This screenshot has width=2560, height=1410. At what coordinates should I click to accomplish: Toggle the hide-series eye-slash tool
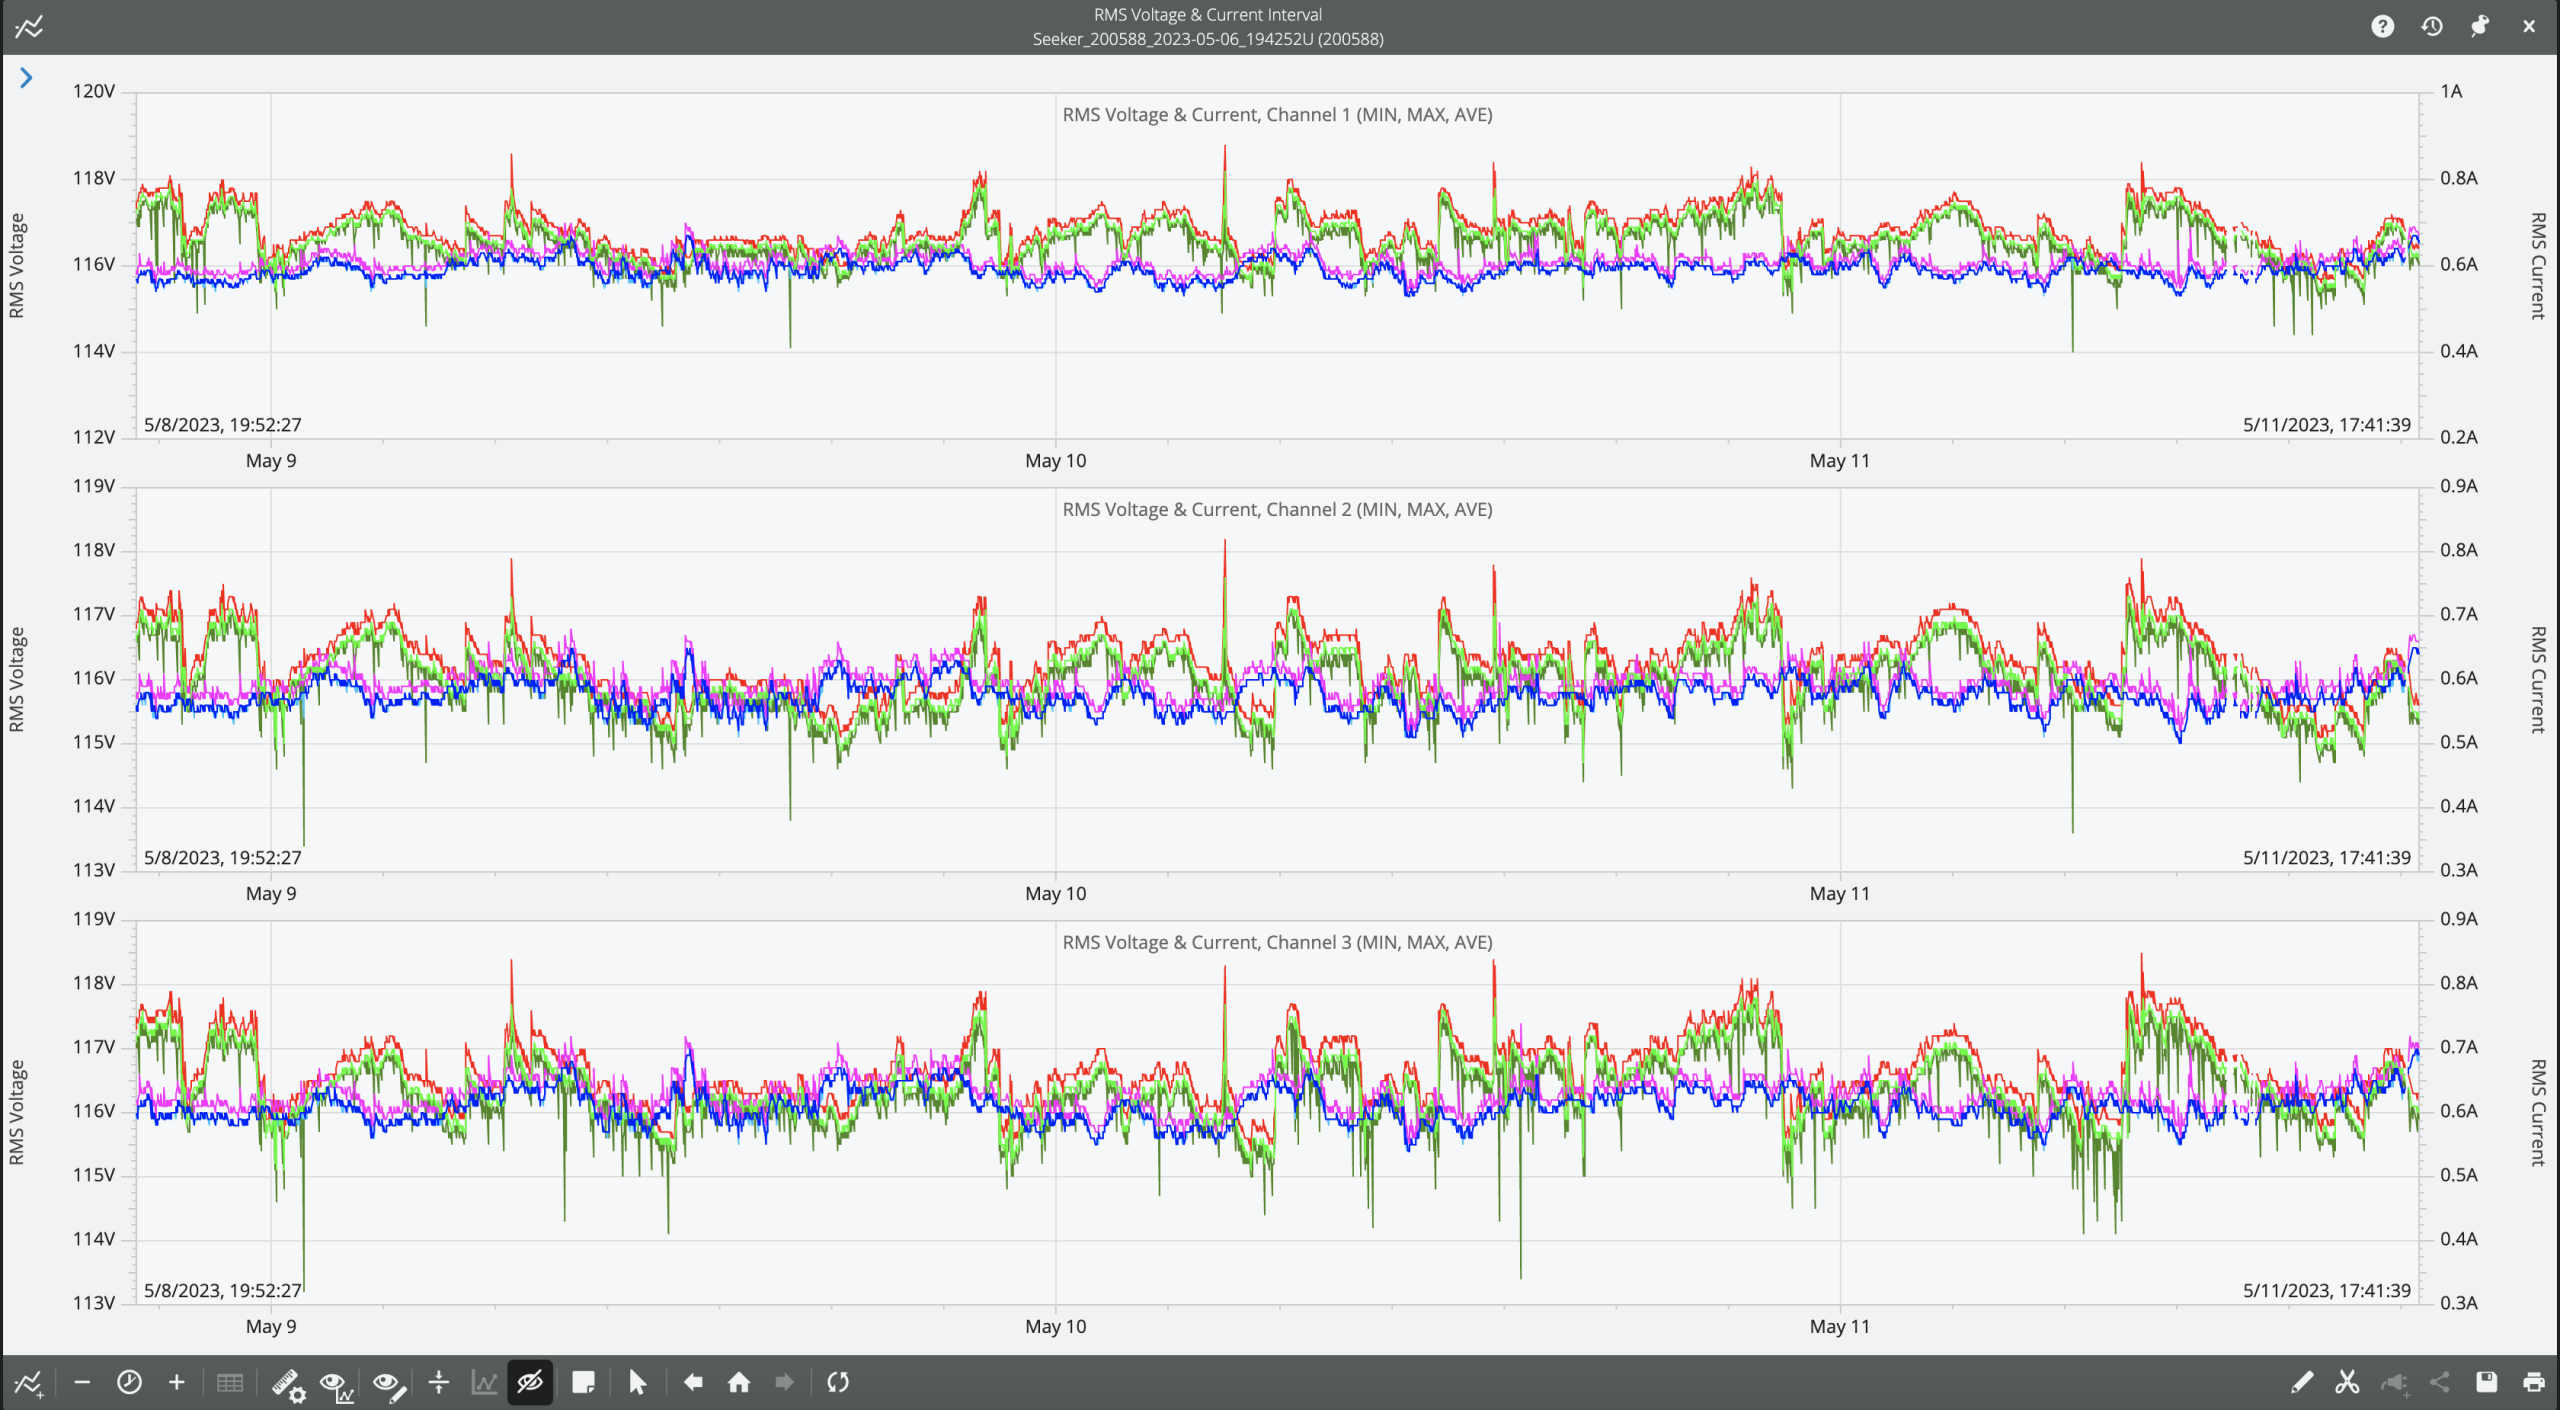tap(529, 1383)
